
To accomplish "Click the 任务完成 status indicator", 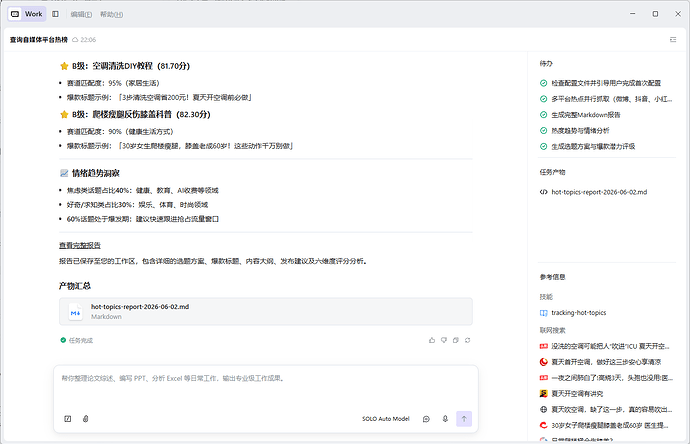I will 77,340.
